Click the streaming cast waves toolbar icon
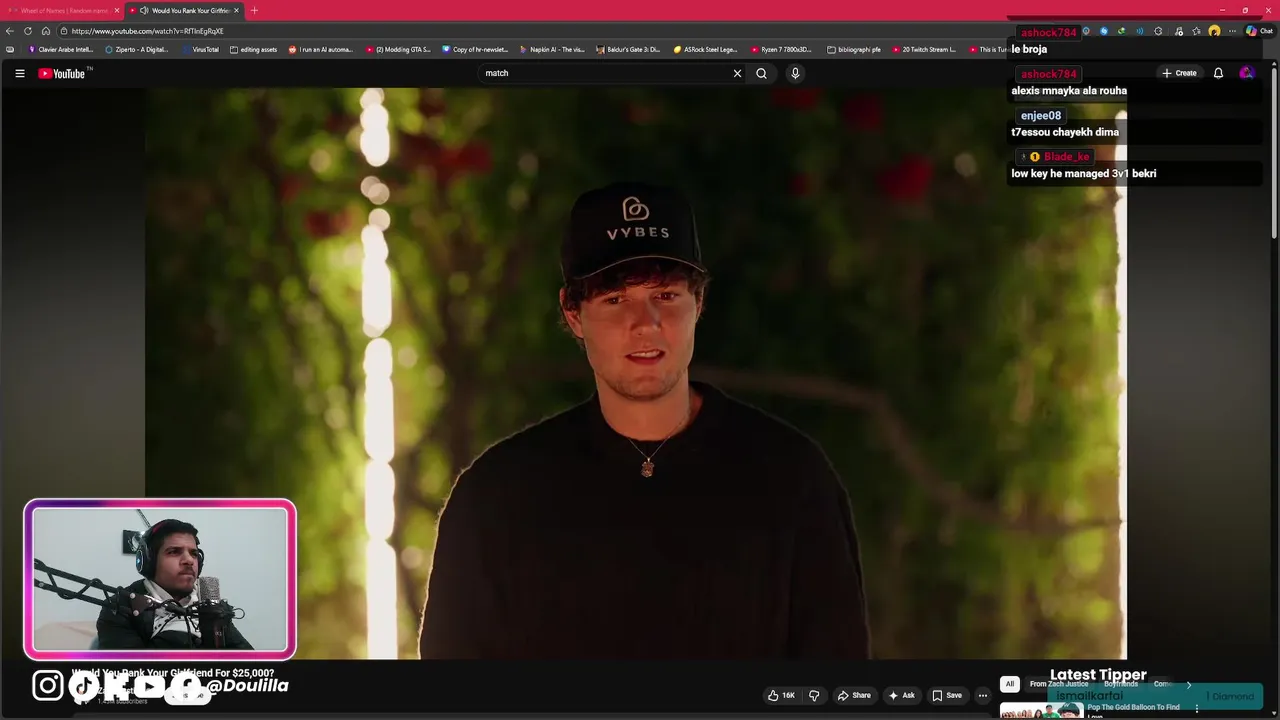The image size is (1280, 720). [1139, 31]
